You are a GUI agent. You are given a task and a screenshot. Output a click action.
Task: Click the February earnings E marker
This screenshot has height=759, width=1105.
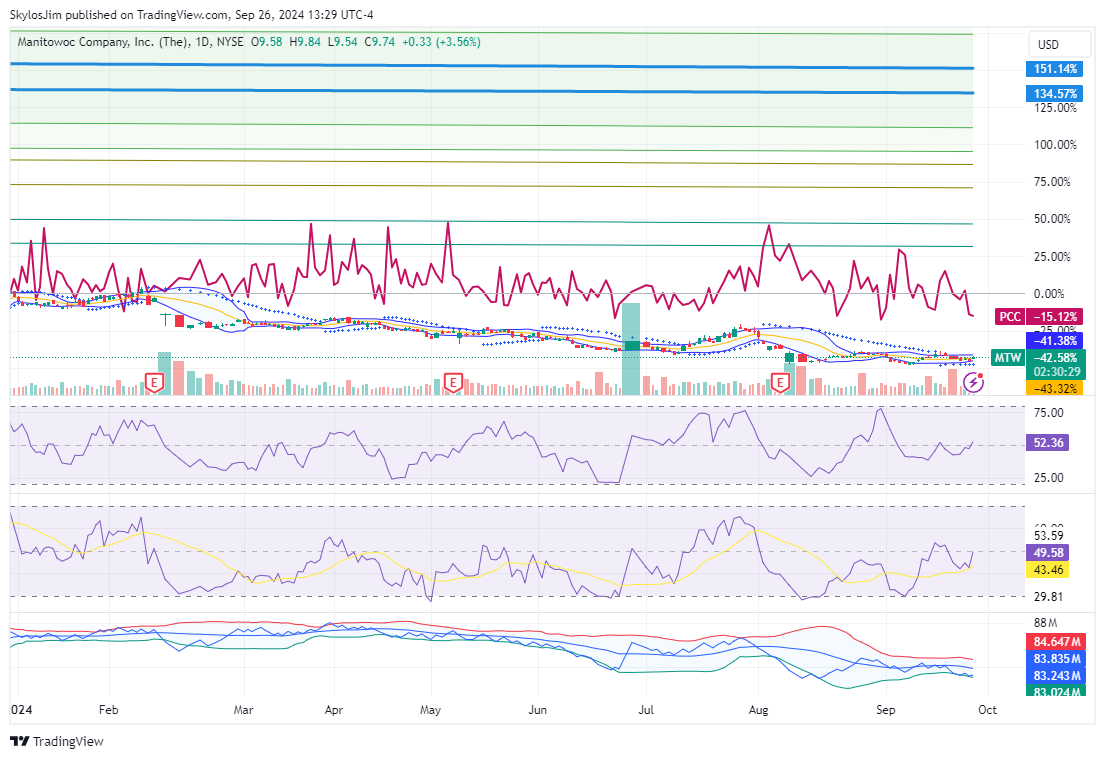click(x=154, y=382)
